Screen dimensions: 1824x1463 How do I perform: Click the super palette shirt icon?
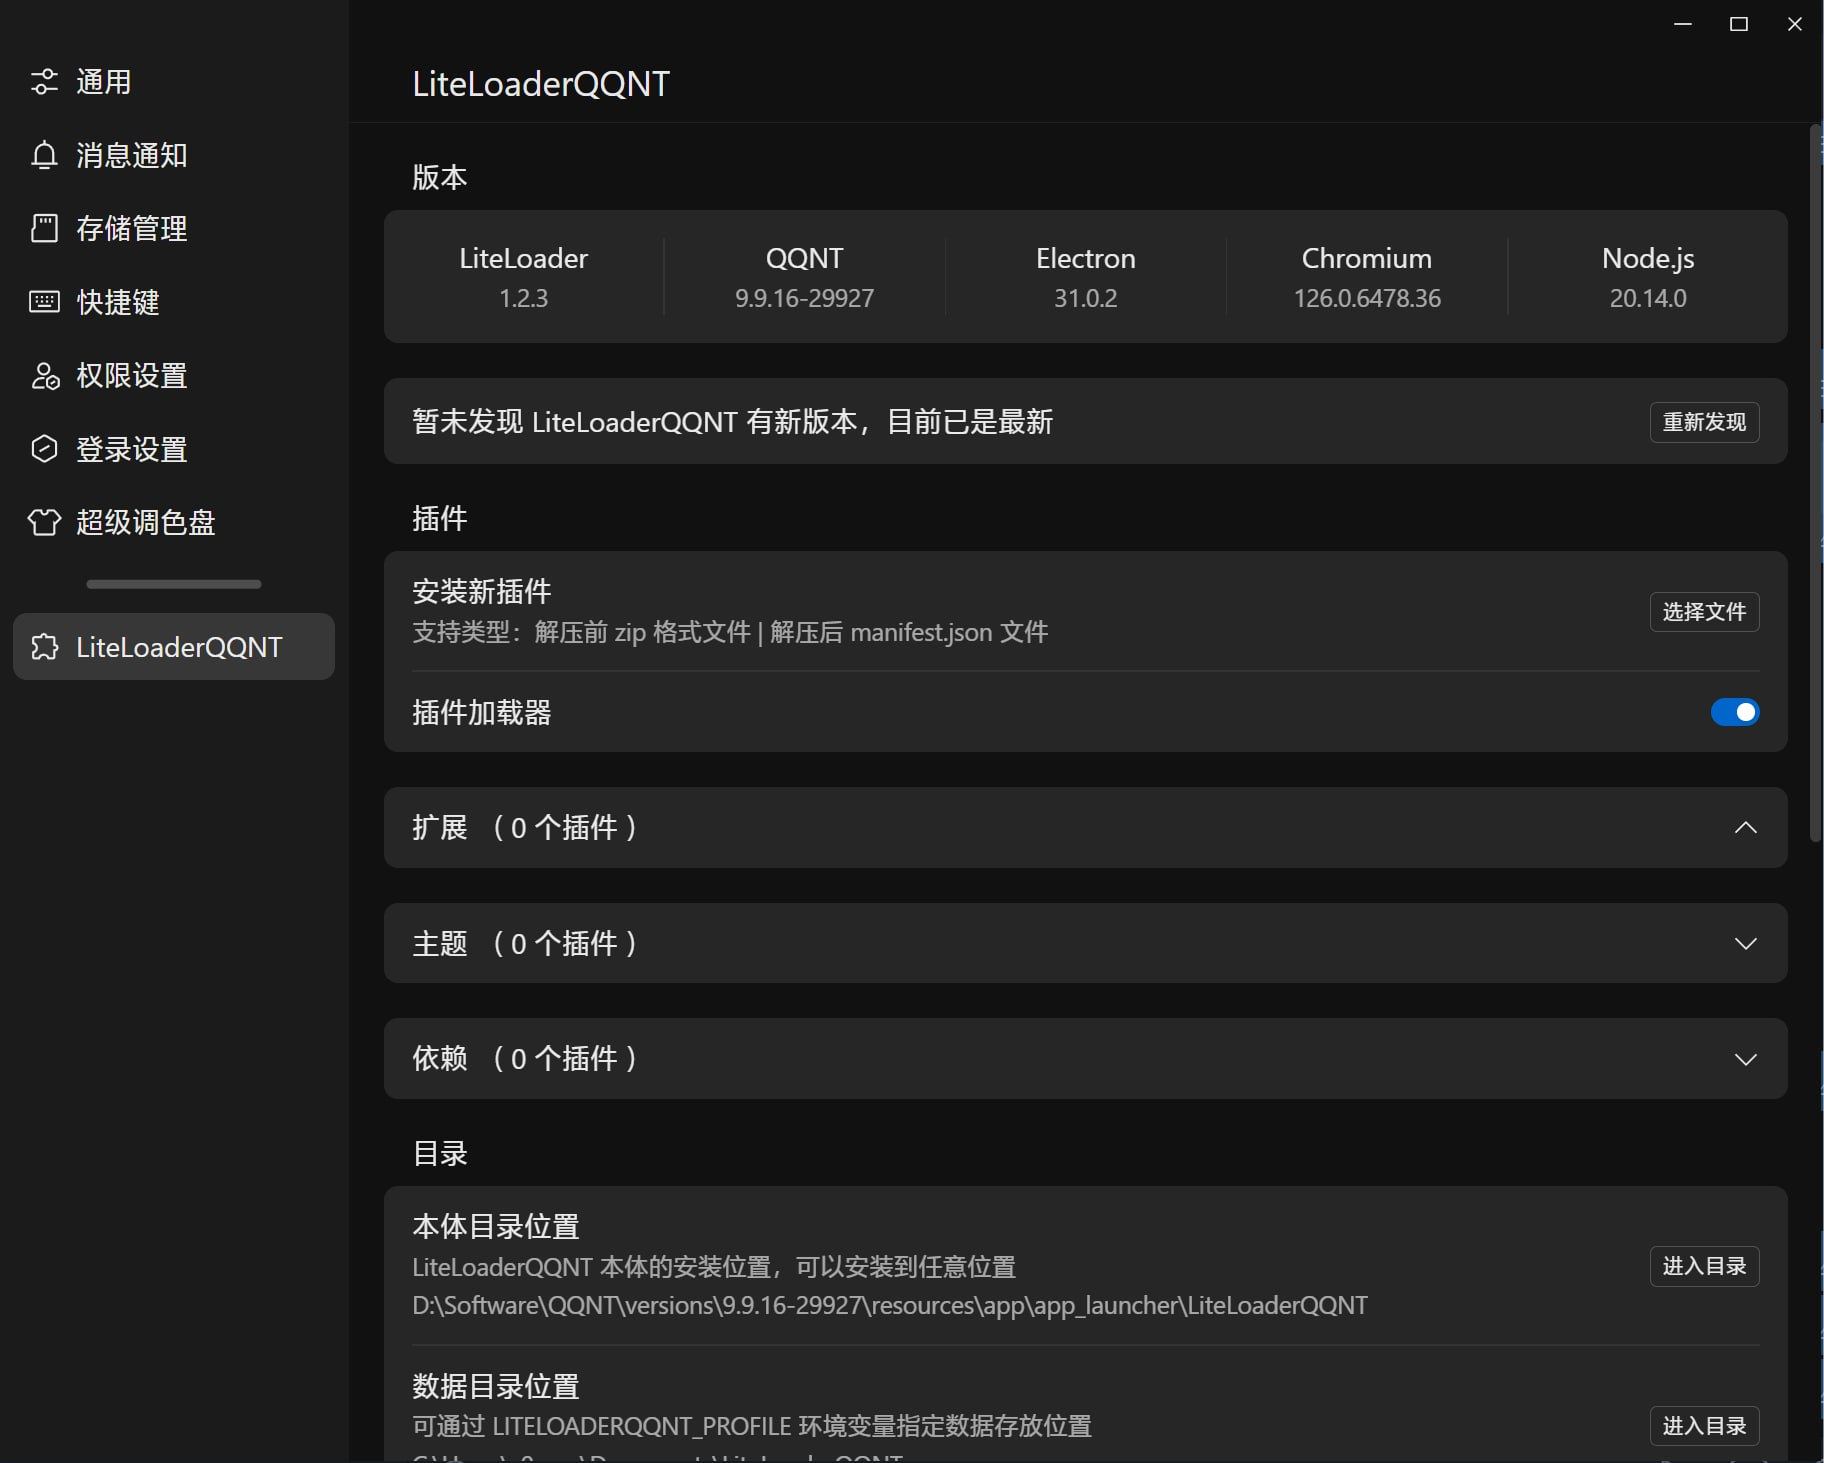pos(44,522)
